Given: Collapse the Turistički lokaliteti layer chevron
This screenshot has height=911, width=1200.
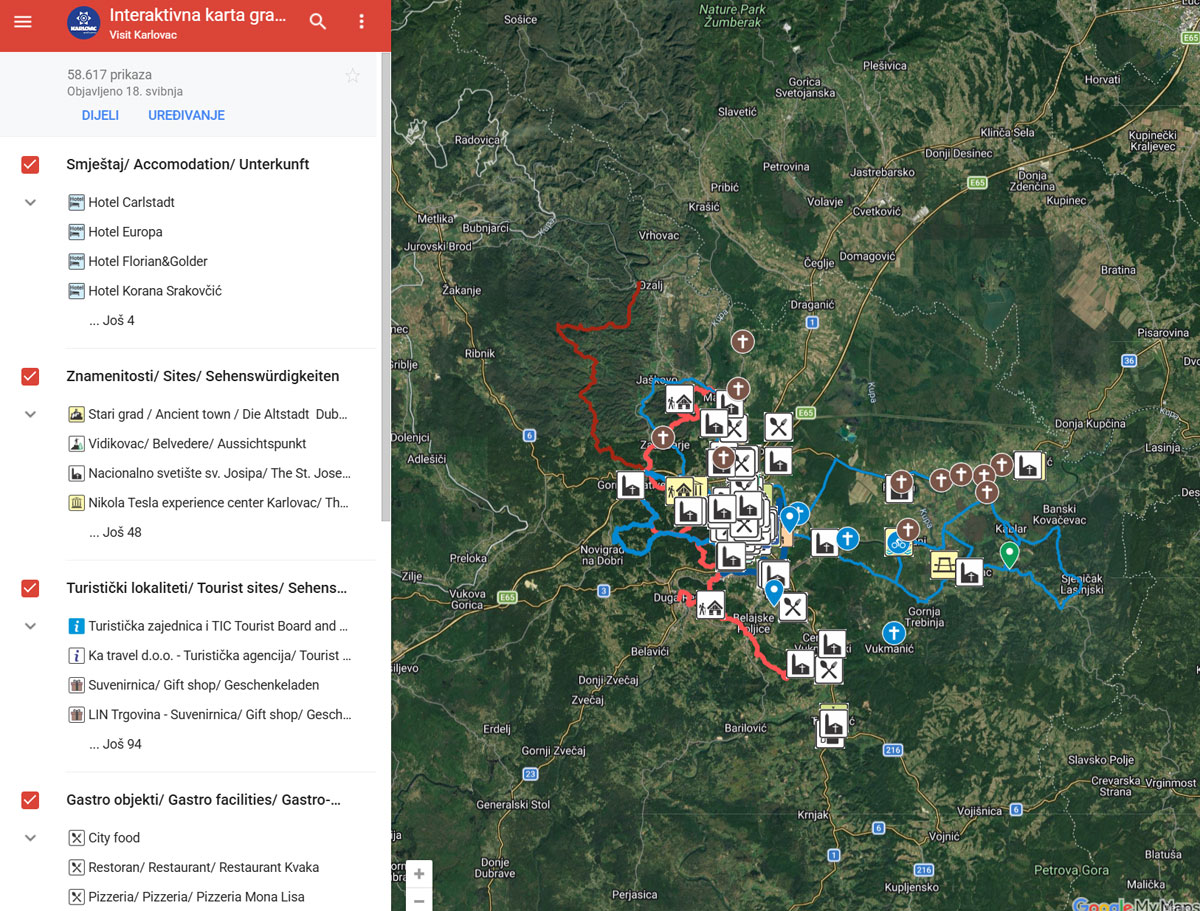Looking at the screenshot, I should pyautogui.click(x=30, y=626).
